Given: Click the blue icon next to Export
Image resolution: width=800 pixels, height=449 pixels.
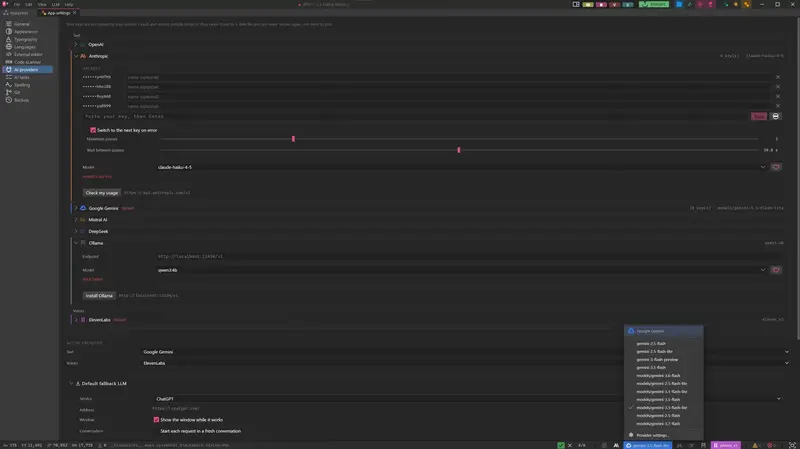Looking at the screenshot, I should pos(679,4).
